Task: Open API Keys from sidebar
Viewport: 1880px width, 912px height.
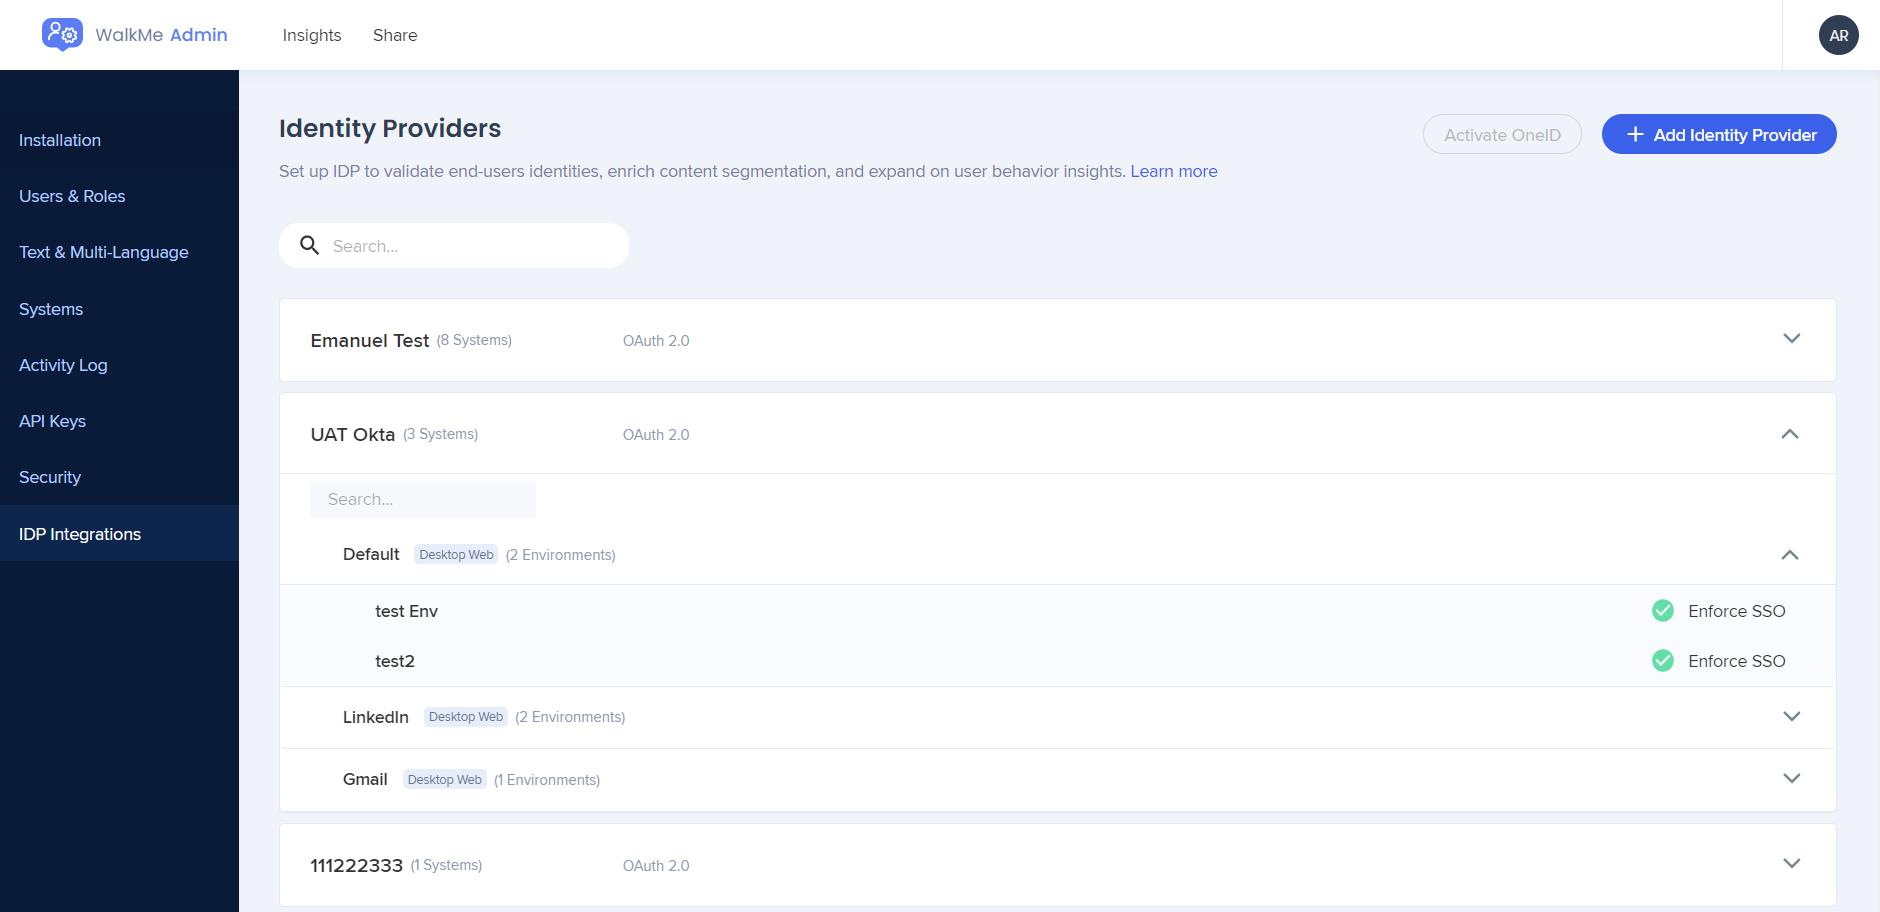Action: coord(52,421)
